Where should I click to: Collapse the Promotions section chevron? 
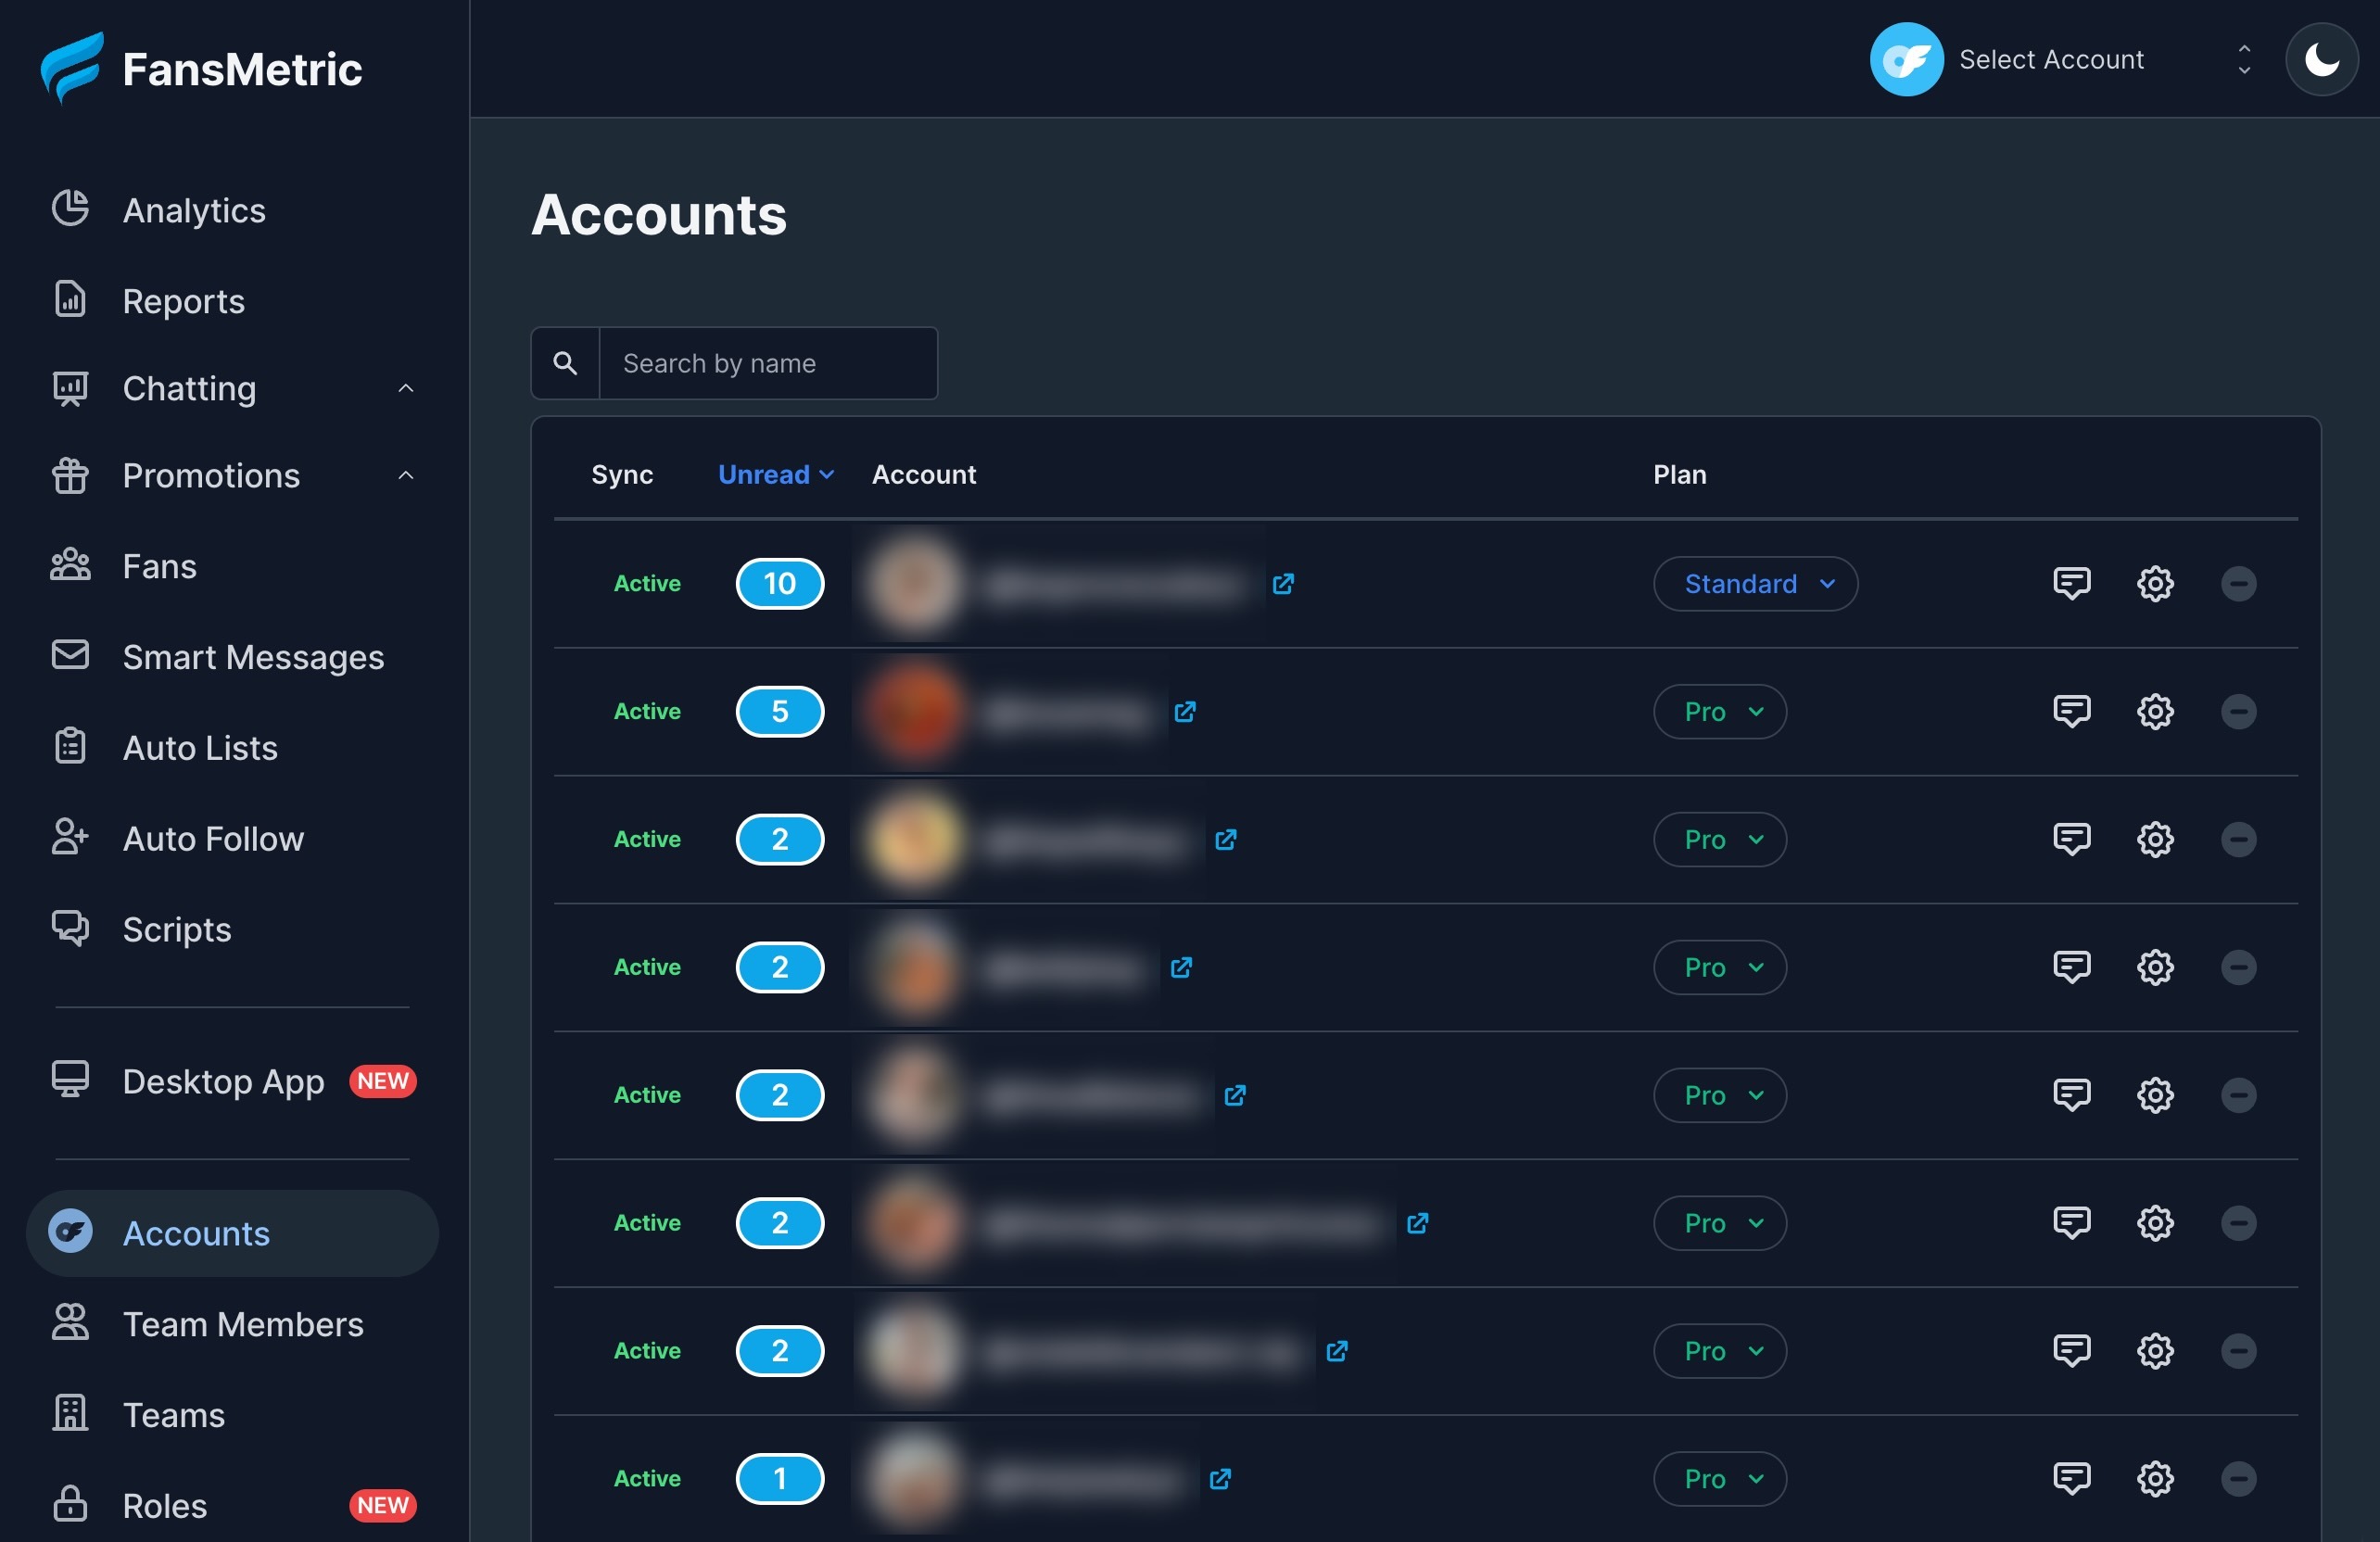(x=405, y=475)
